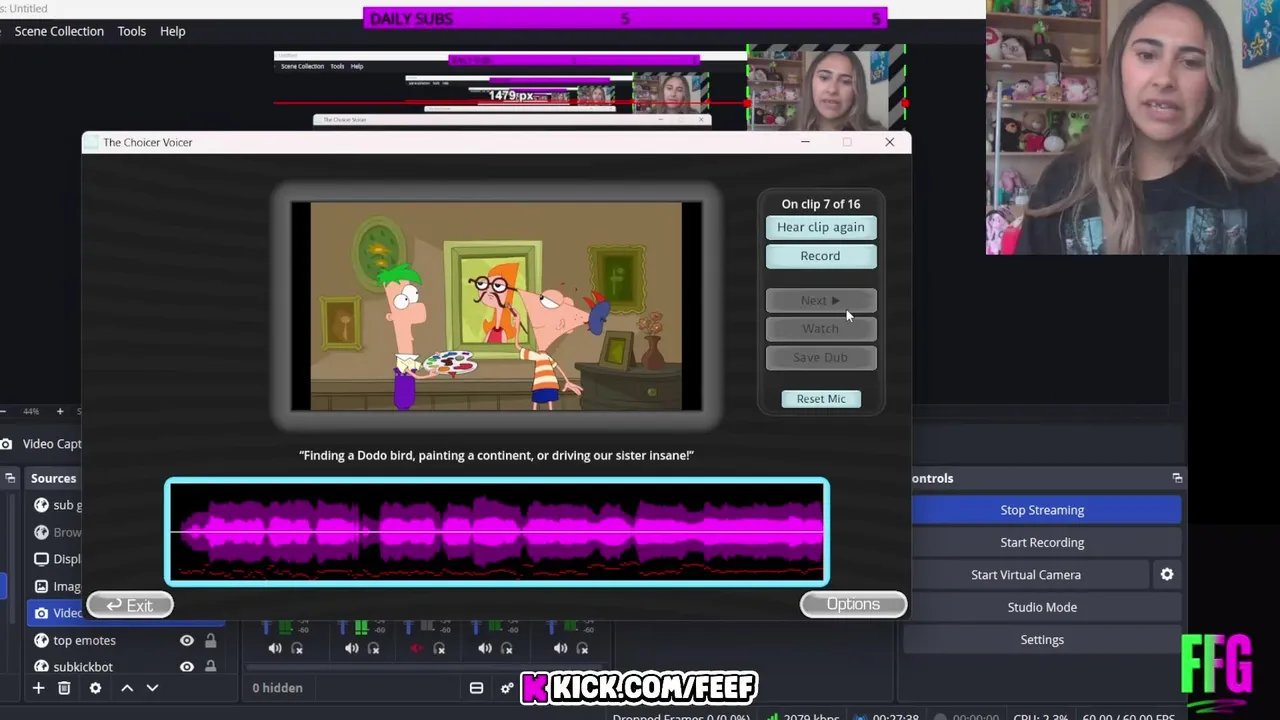Click the Phineas and Ferb video clip

(x=496, y=306)
